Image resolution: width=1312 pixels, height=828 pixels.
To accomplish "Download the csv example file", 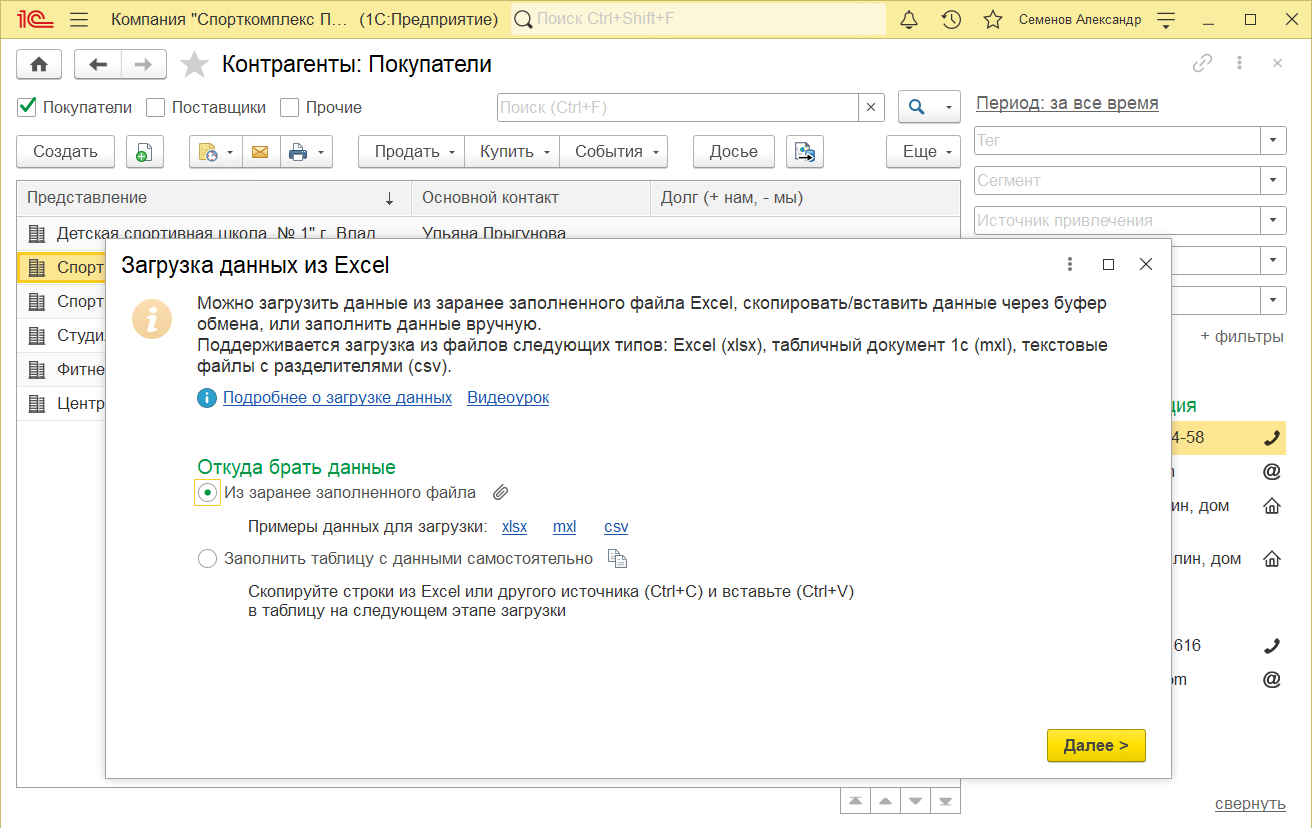I will coord(616,526).
